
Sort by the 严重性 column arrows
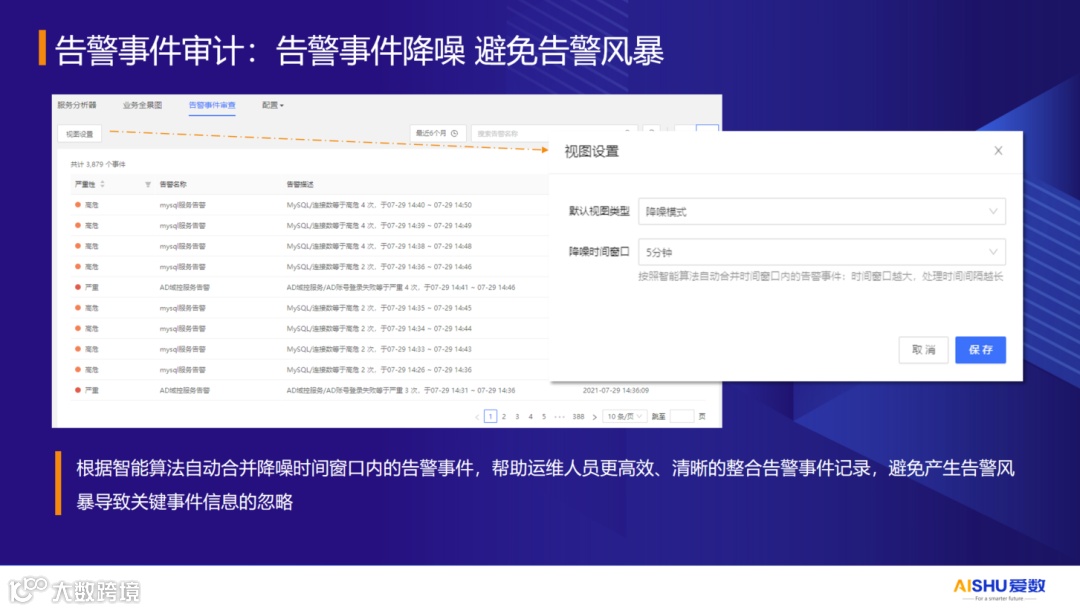click(103, 184)
